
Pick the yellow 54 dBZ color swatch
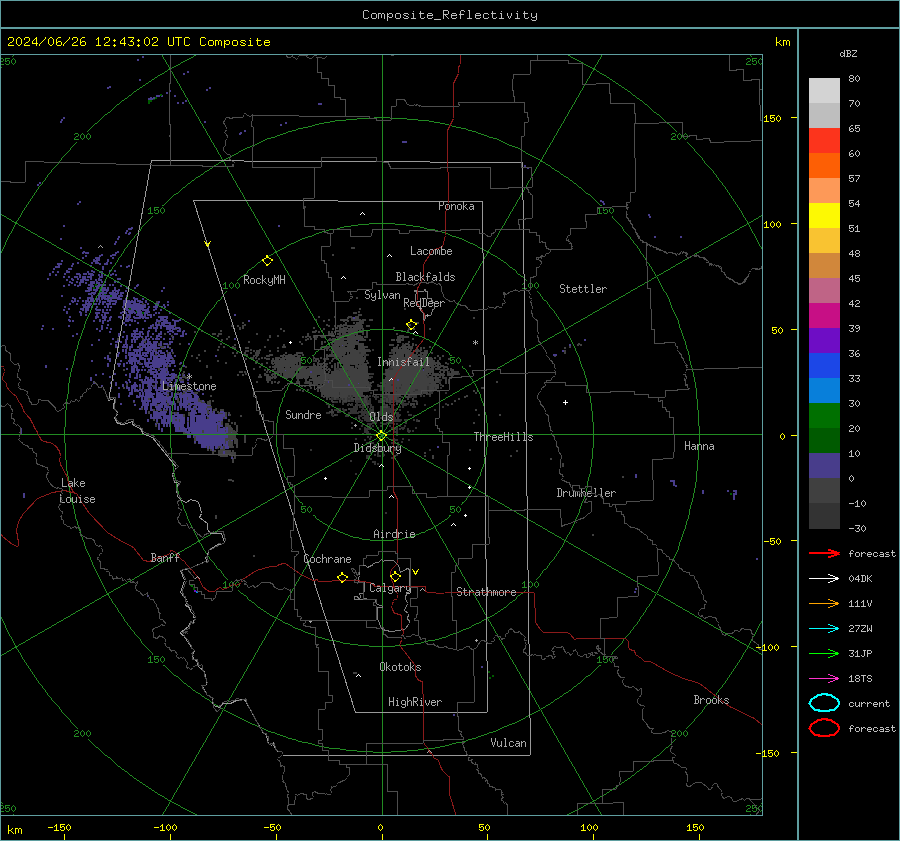[824, 215]
